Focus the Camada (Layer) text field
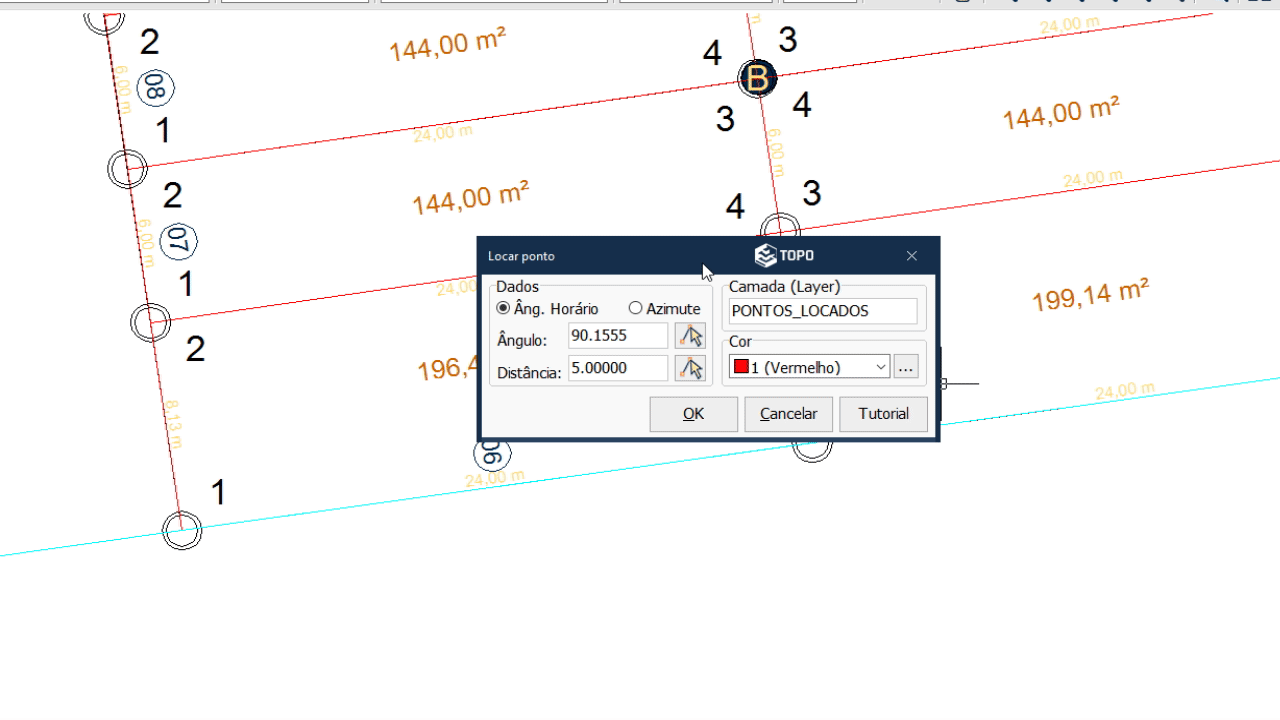 click(823, 311)
